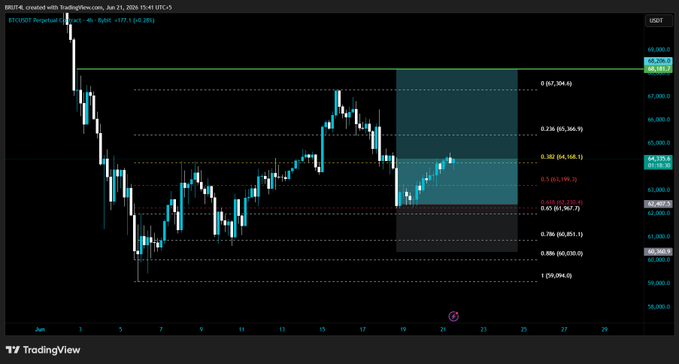The height and width of the screenshot is (364, 679).
Task: Click the 62,407.5 entry price tag
Action: [658, 204]
